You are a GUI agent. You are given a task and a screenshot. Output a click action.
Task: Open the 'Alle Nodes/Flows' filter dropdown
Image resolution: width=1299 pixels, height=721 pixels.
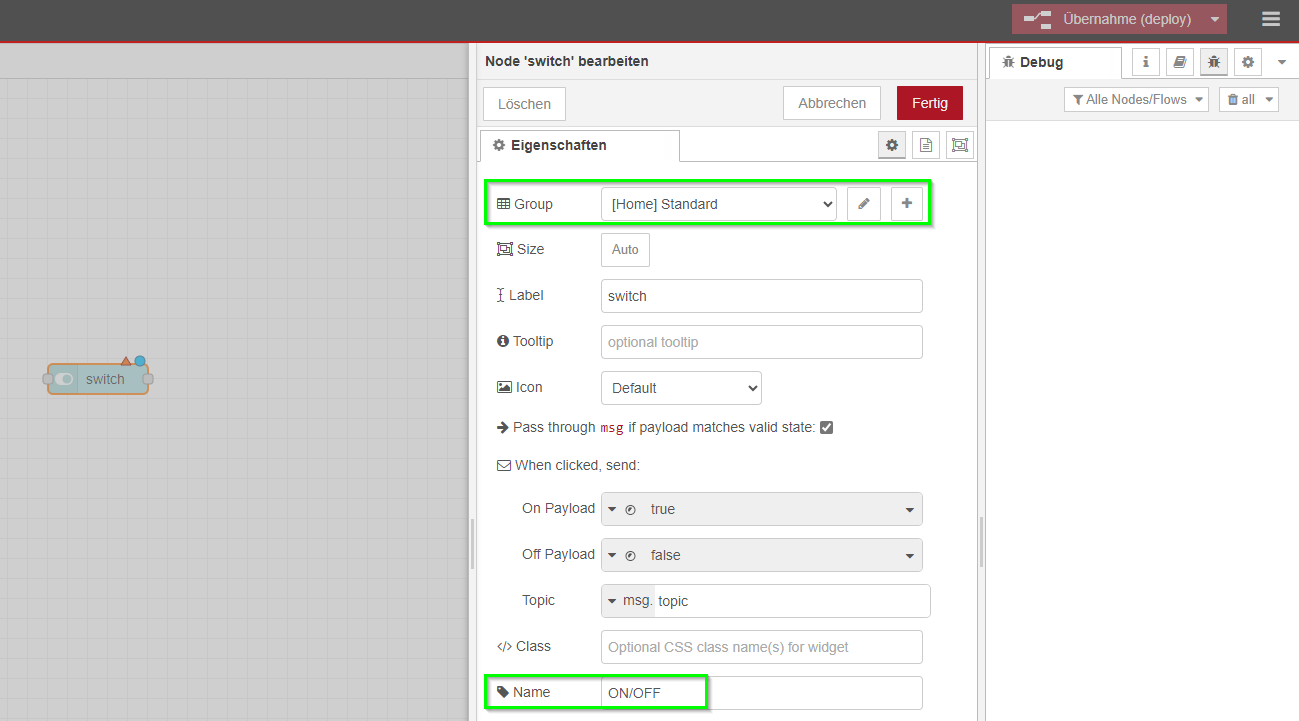(x=1136, y=99)
